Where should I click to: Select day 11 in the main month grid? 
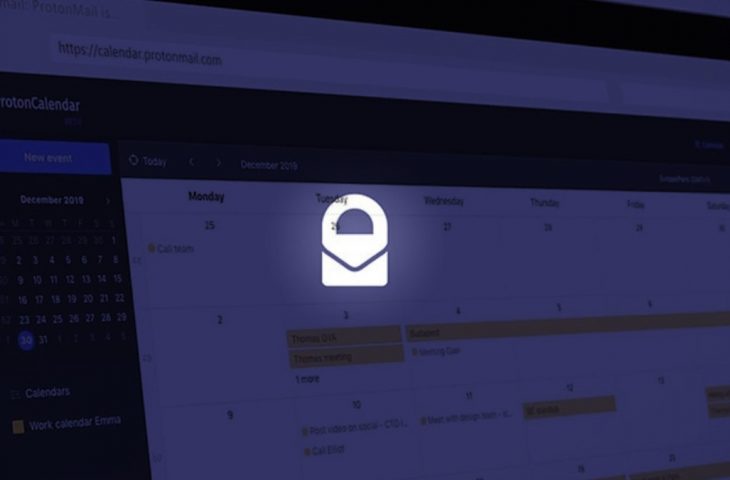(x=469, y=395)
